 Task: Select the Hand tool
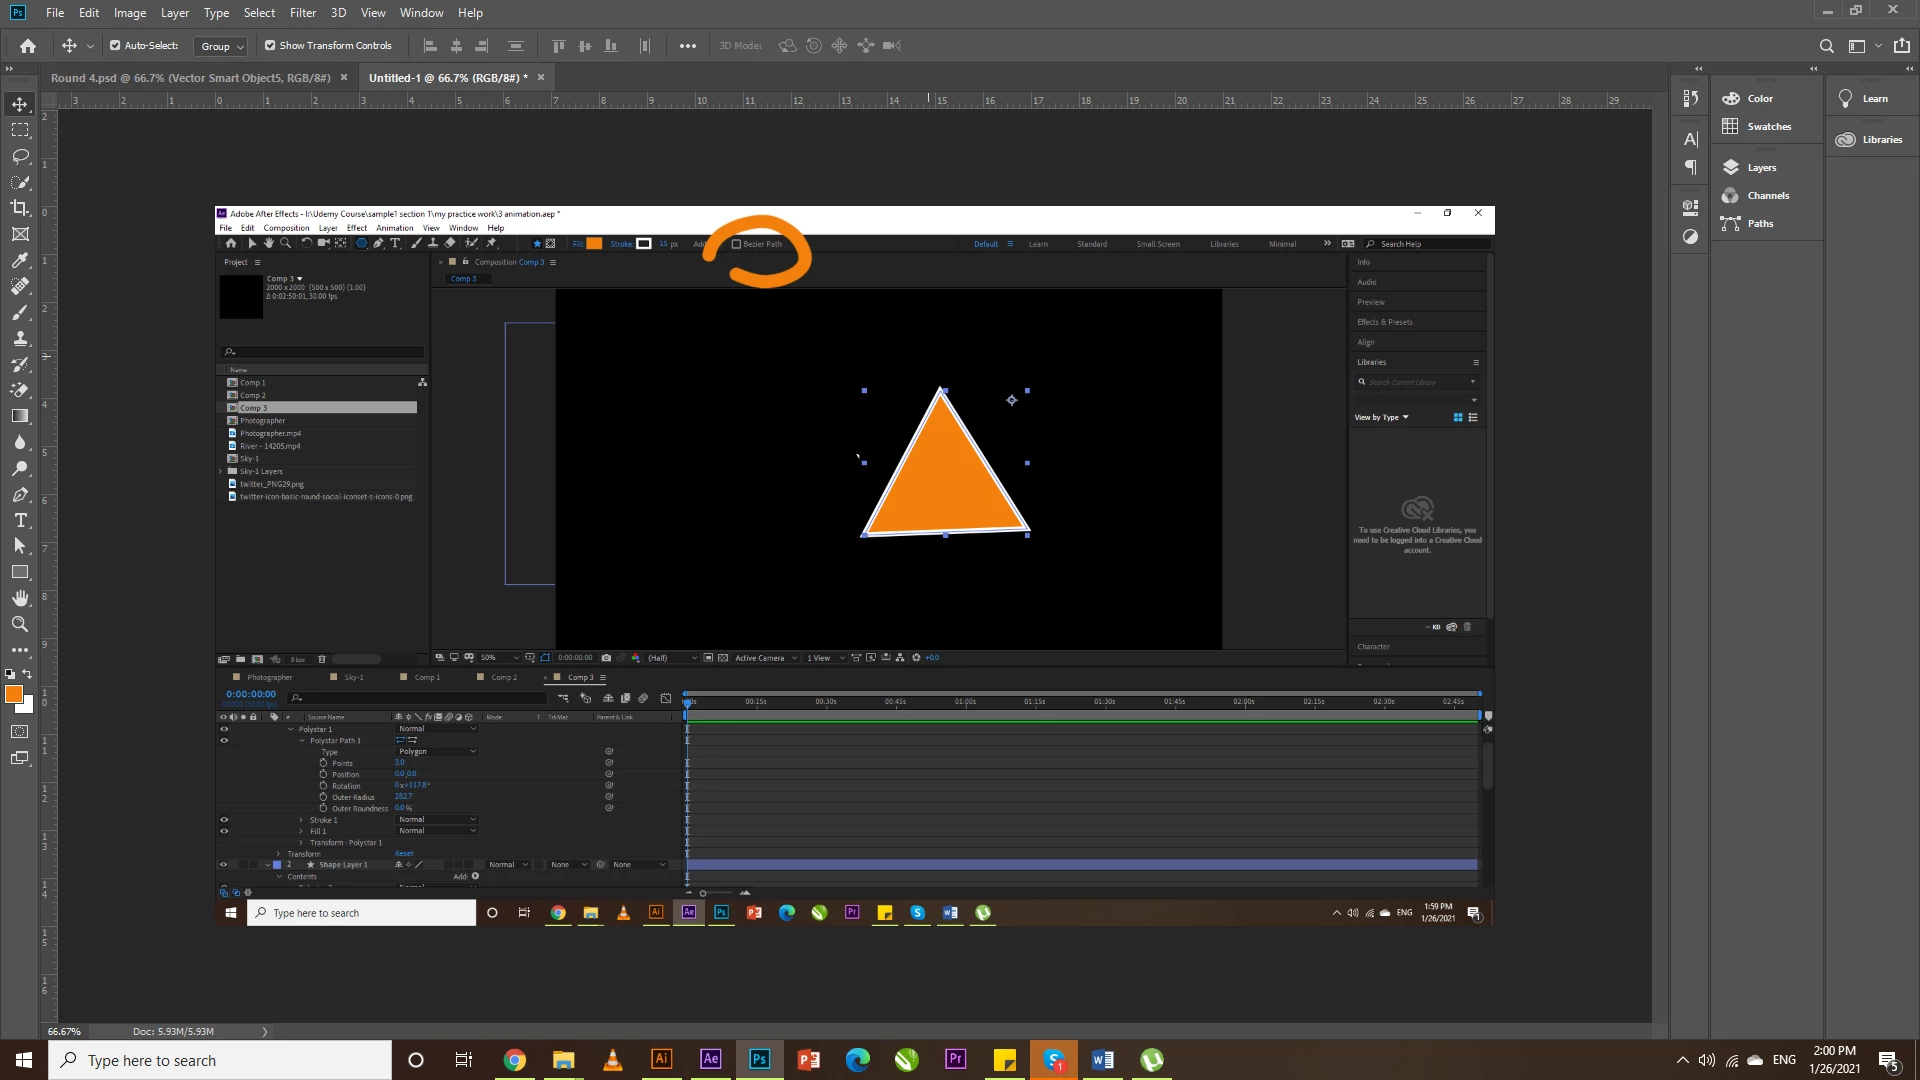20,598
